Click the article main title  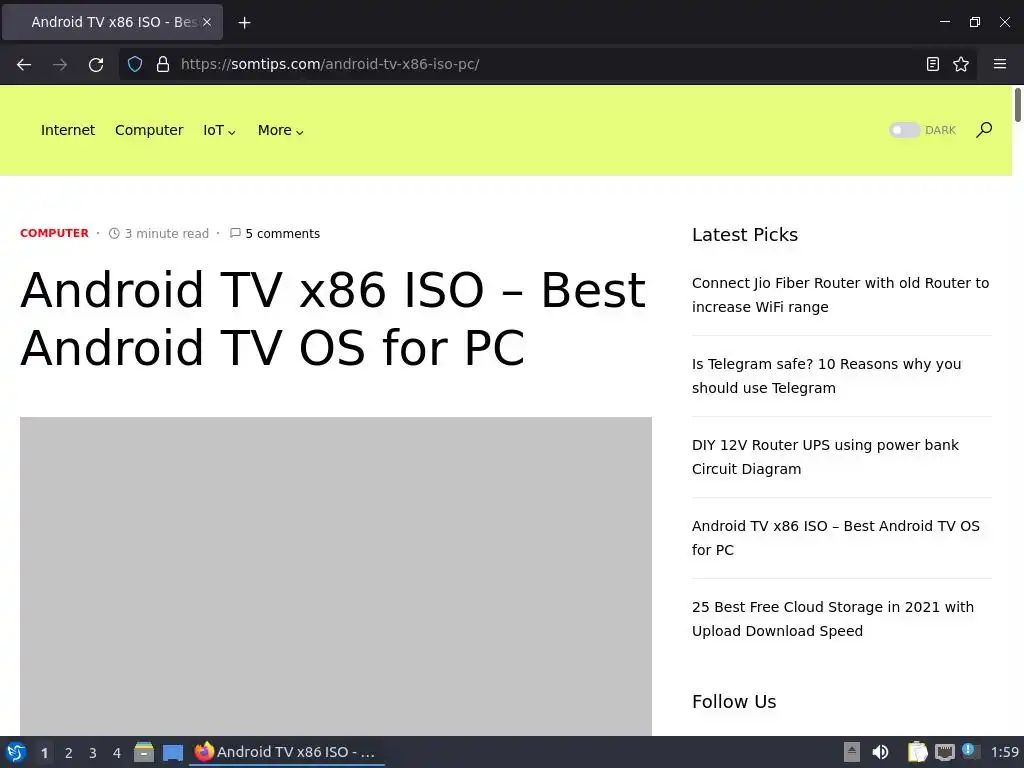333,319
